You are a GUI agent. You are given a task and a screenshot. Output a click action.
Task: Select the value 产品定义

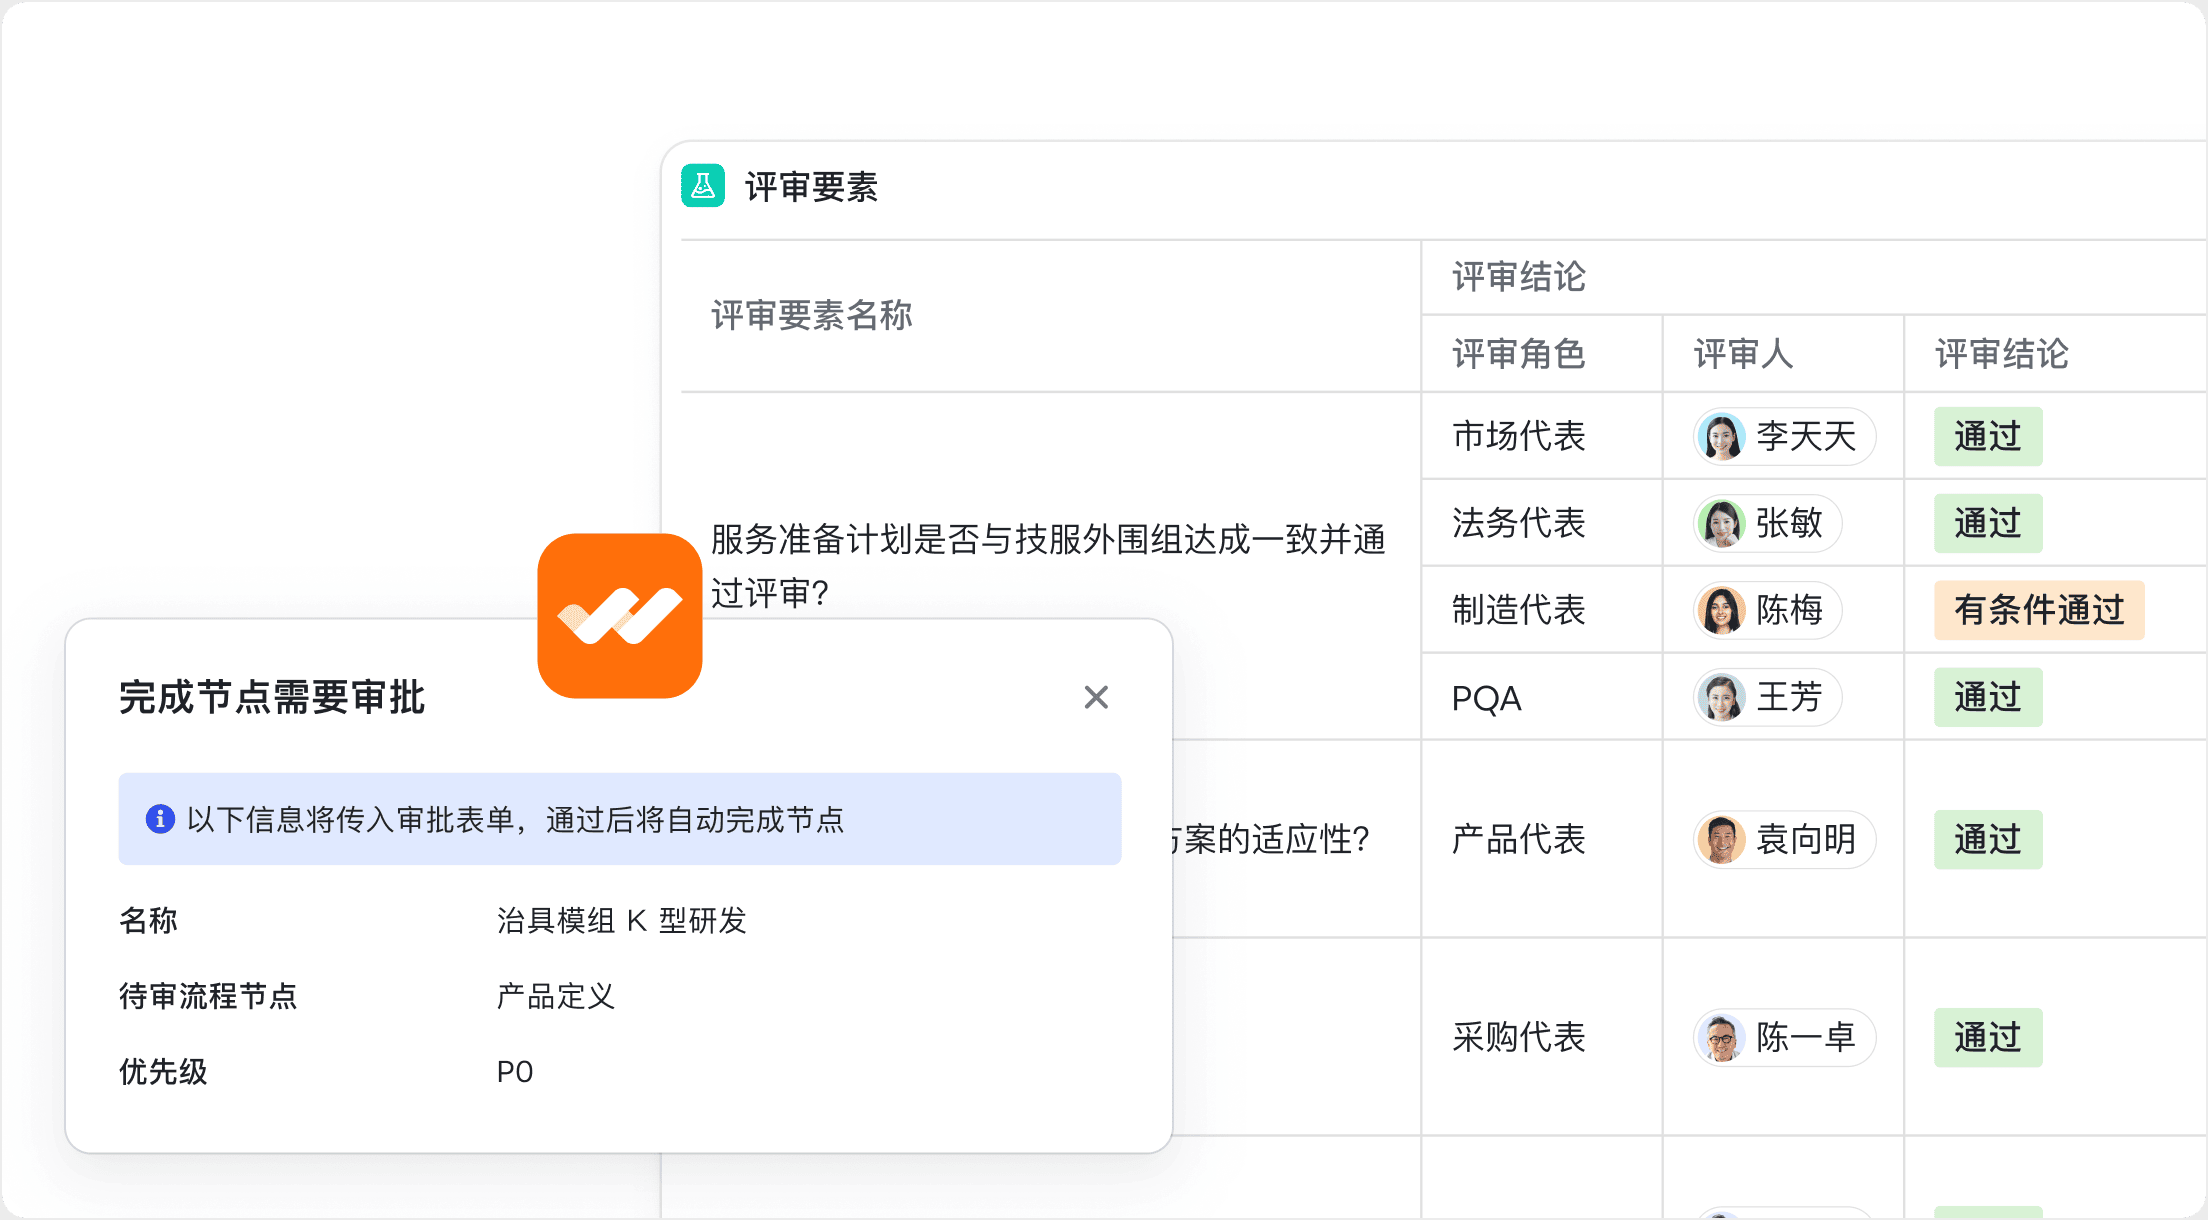[x=556, y=996]
